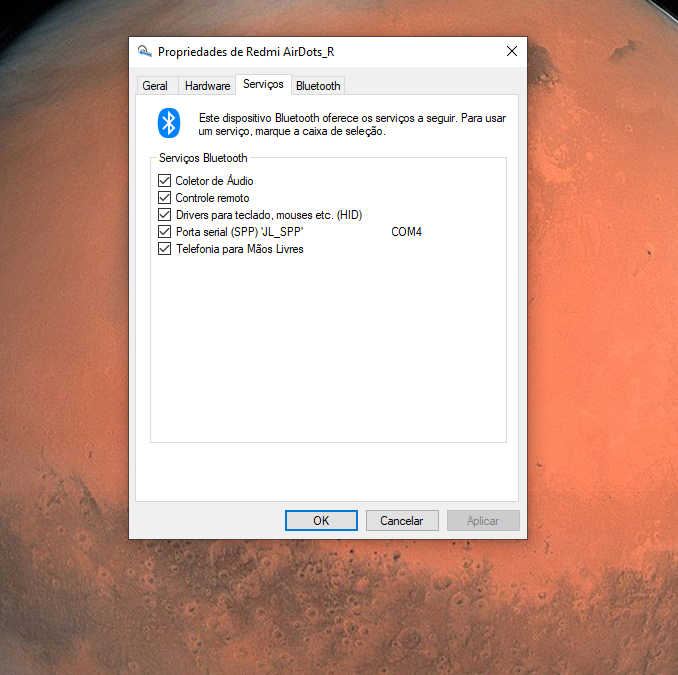Click the COM4 port label

406,232
